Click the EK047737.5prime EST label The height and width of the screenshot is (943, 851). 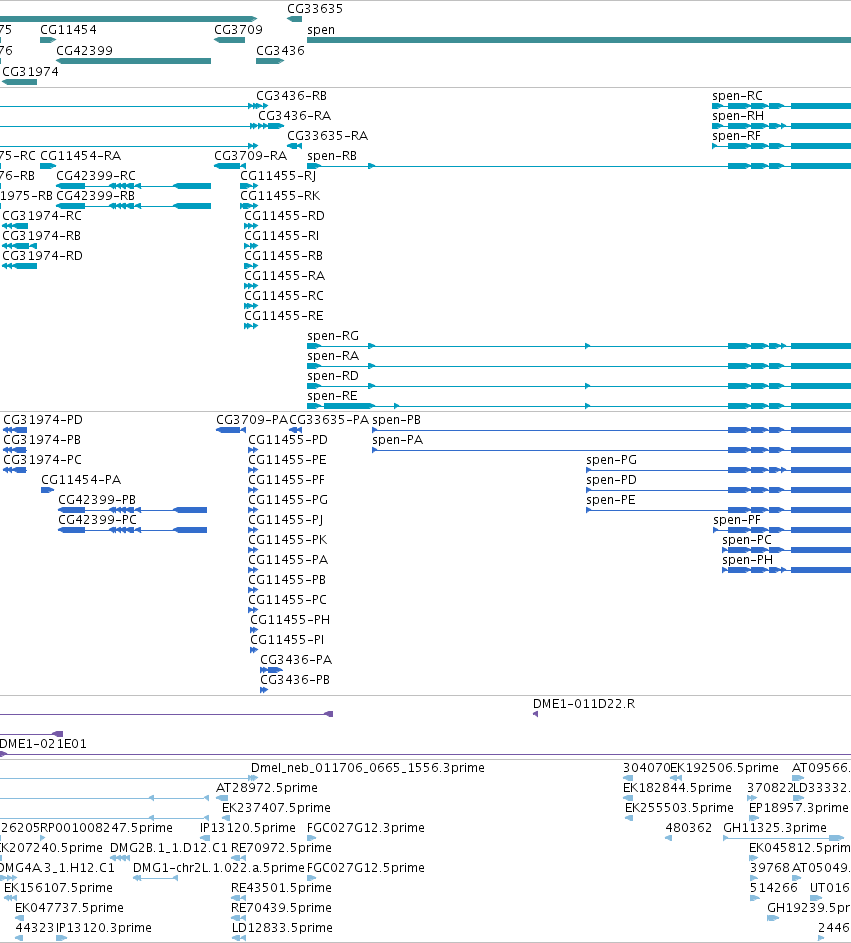pyautogui.click(x=69, y=908)
